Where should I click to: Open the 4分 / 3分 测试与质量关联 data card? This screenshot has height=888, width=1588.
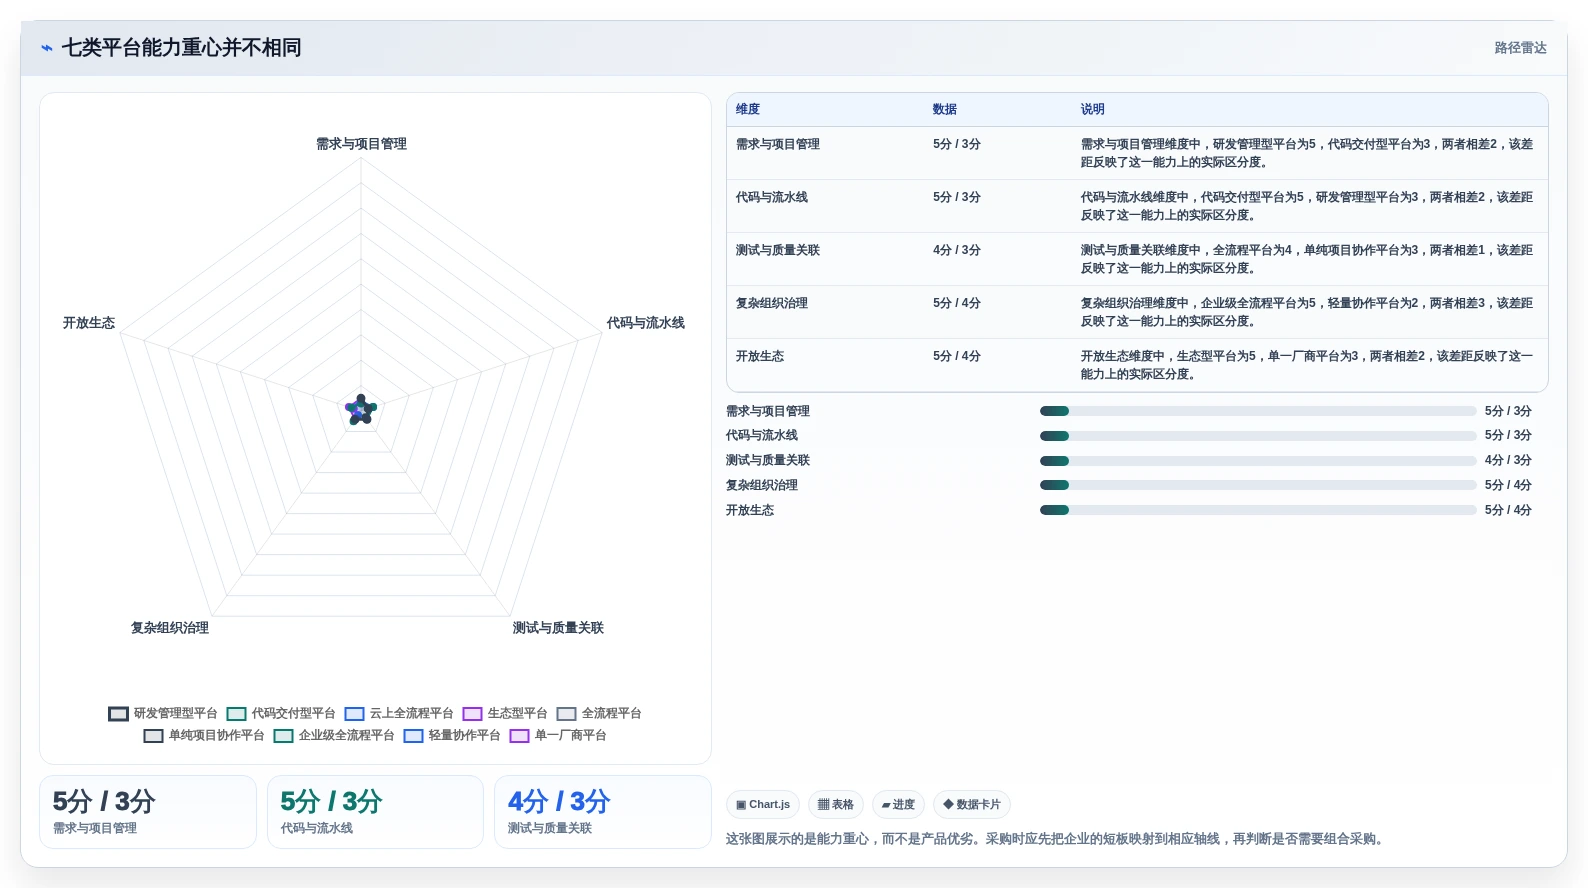click(603, 812)
